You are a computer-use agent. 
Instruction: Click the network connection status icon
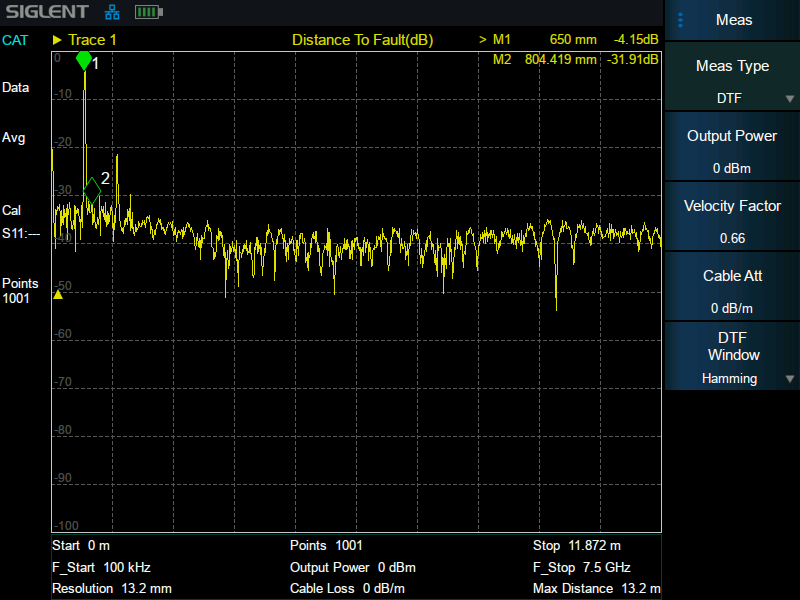pos(112,13)
